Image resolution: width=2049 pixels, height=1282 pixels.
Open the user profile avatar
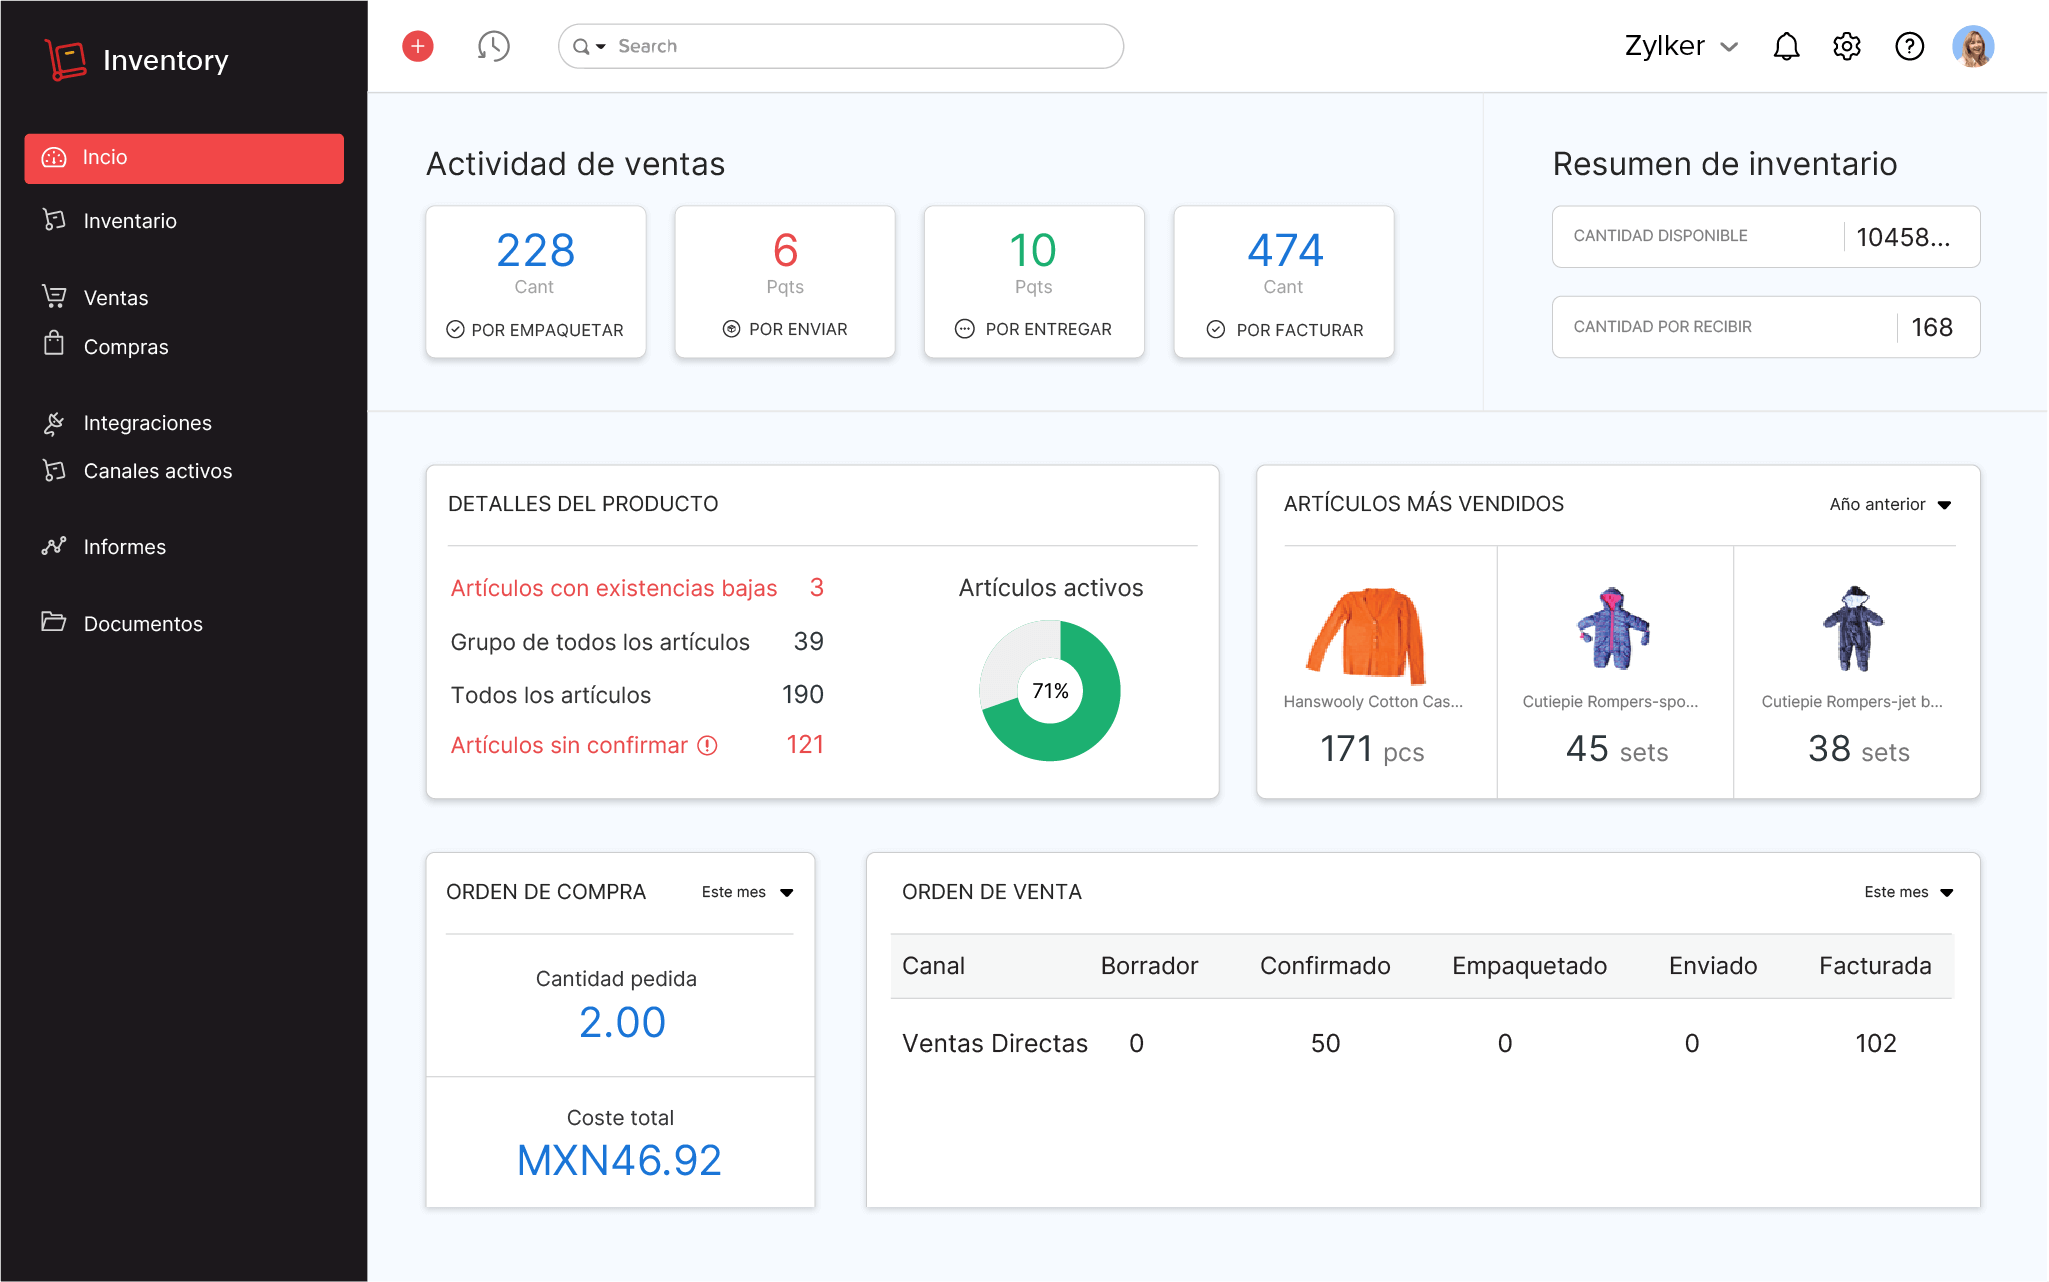point(1972,46)
